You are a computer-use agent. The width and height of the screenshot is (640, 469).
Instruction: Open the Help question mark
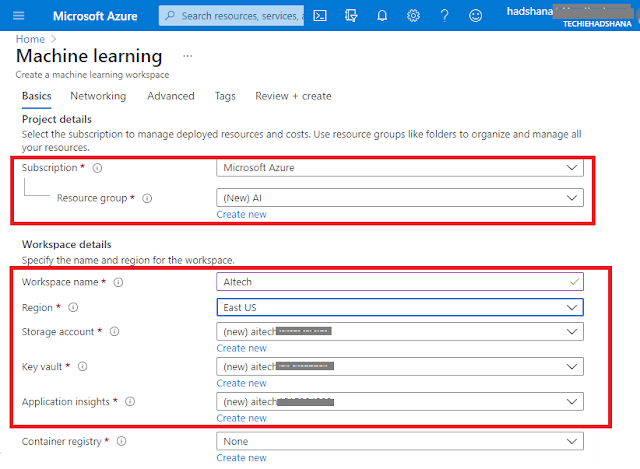point(444,16)
